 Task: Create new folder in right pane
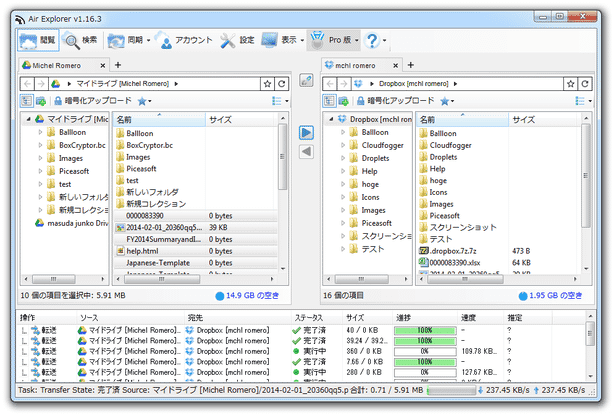pos(344,101)
